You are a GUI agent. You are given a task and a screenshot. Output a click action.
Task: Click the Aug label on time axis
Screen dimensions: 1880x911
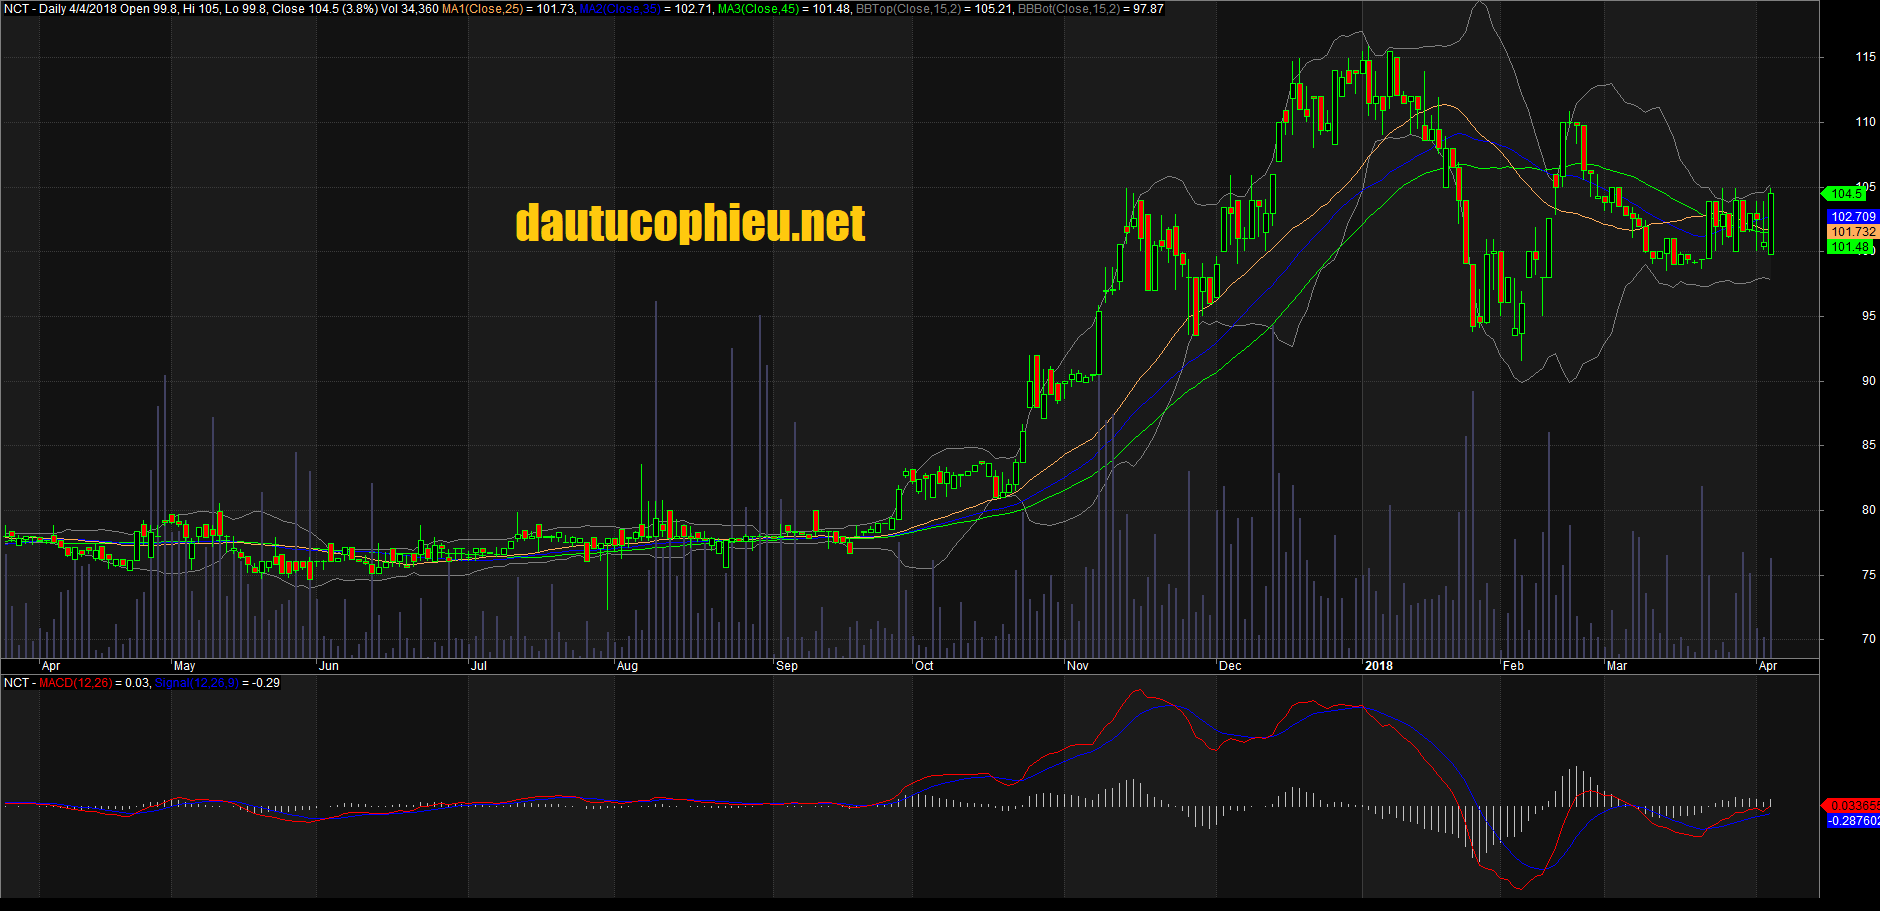coord(627,666)
